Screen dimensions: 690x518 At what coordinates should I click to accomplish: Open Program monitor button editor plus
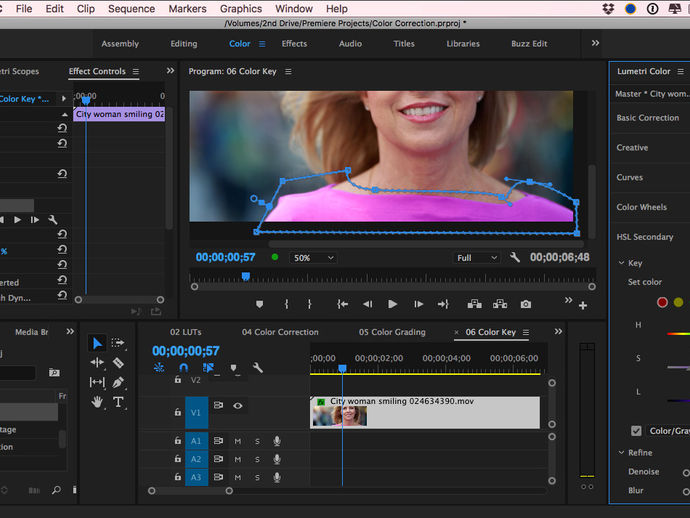coord(583,305)
